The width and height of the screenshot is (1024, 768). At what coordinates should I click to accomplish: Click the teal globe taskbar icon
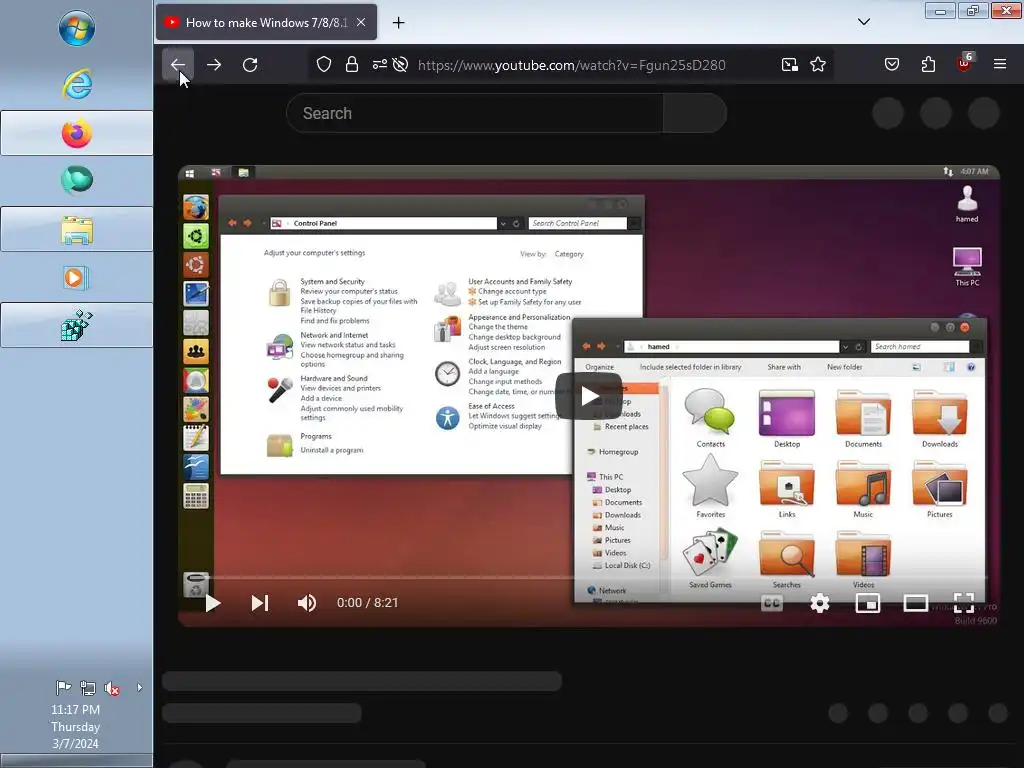click(x=76, y=181)
